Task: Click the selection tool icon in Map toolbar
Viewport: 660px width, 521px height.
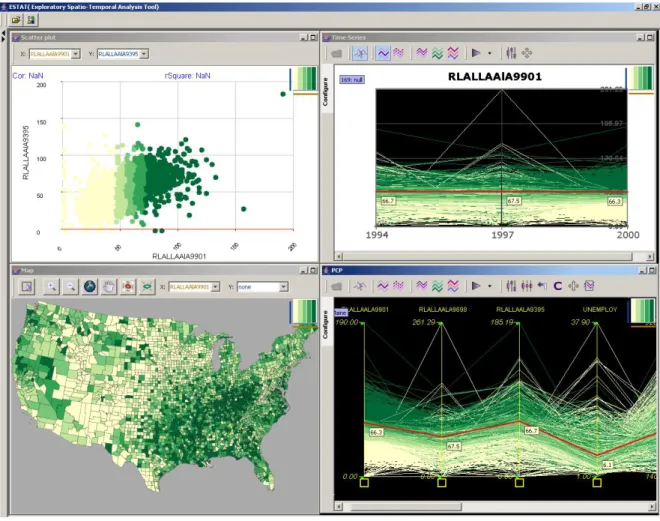Action: pyautogui.click(x=27, y=287)
